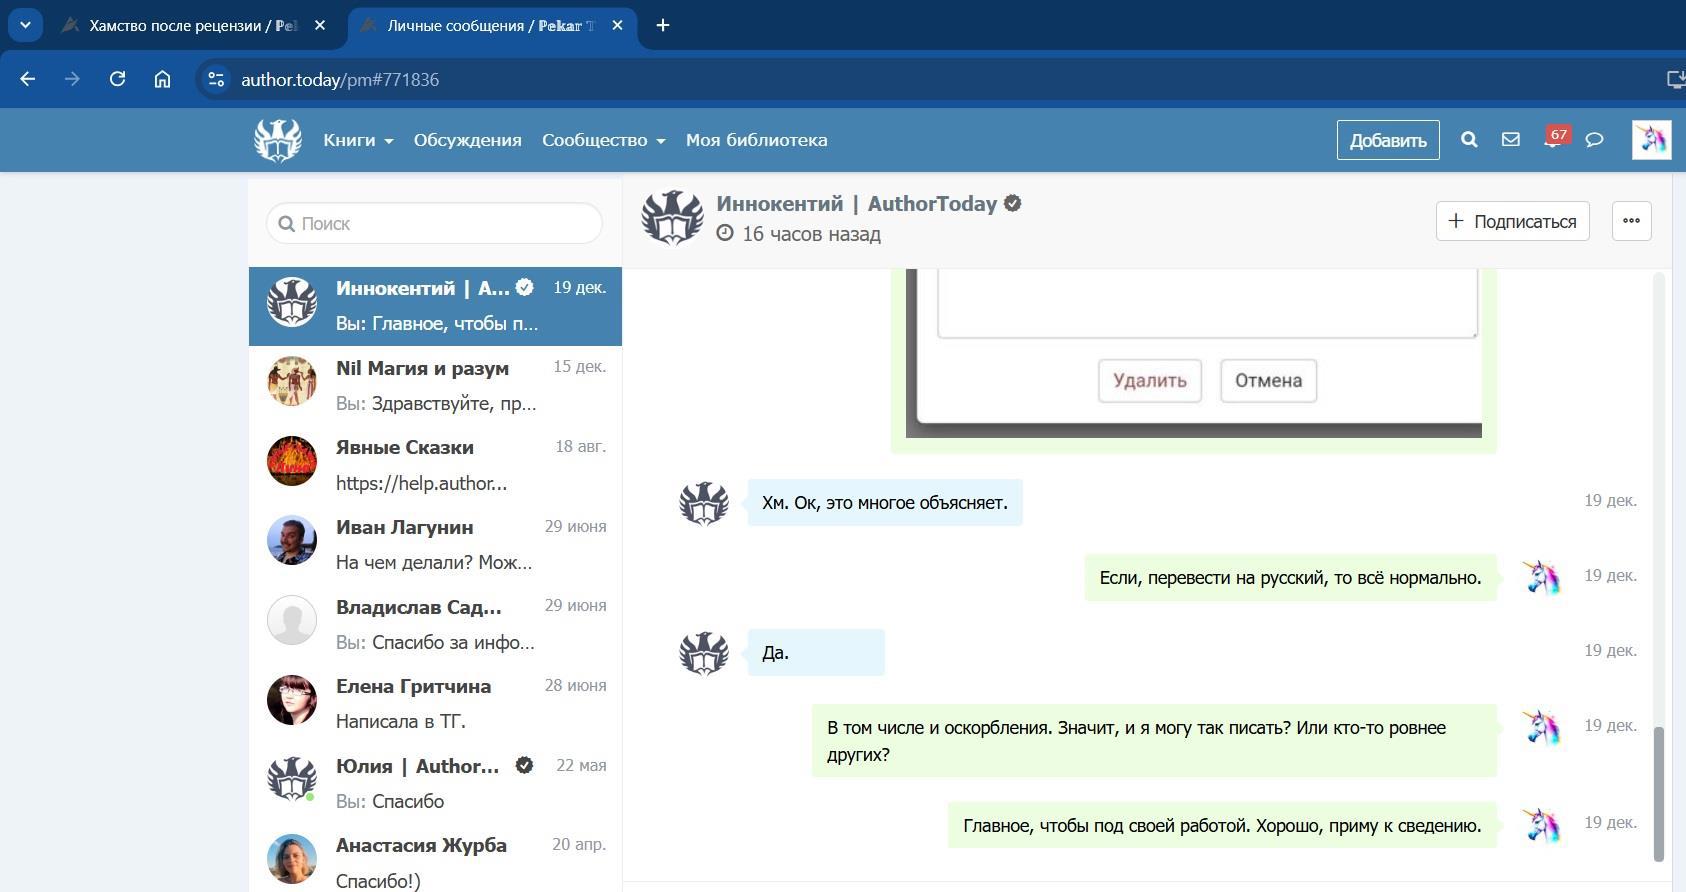
Task: Click Елена Гритчина's avatar photo
Action: pos(292,700)
